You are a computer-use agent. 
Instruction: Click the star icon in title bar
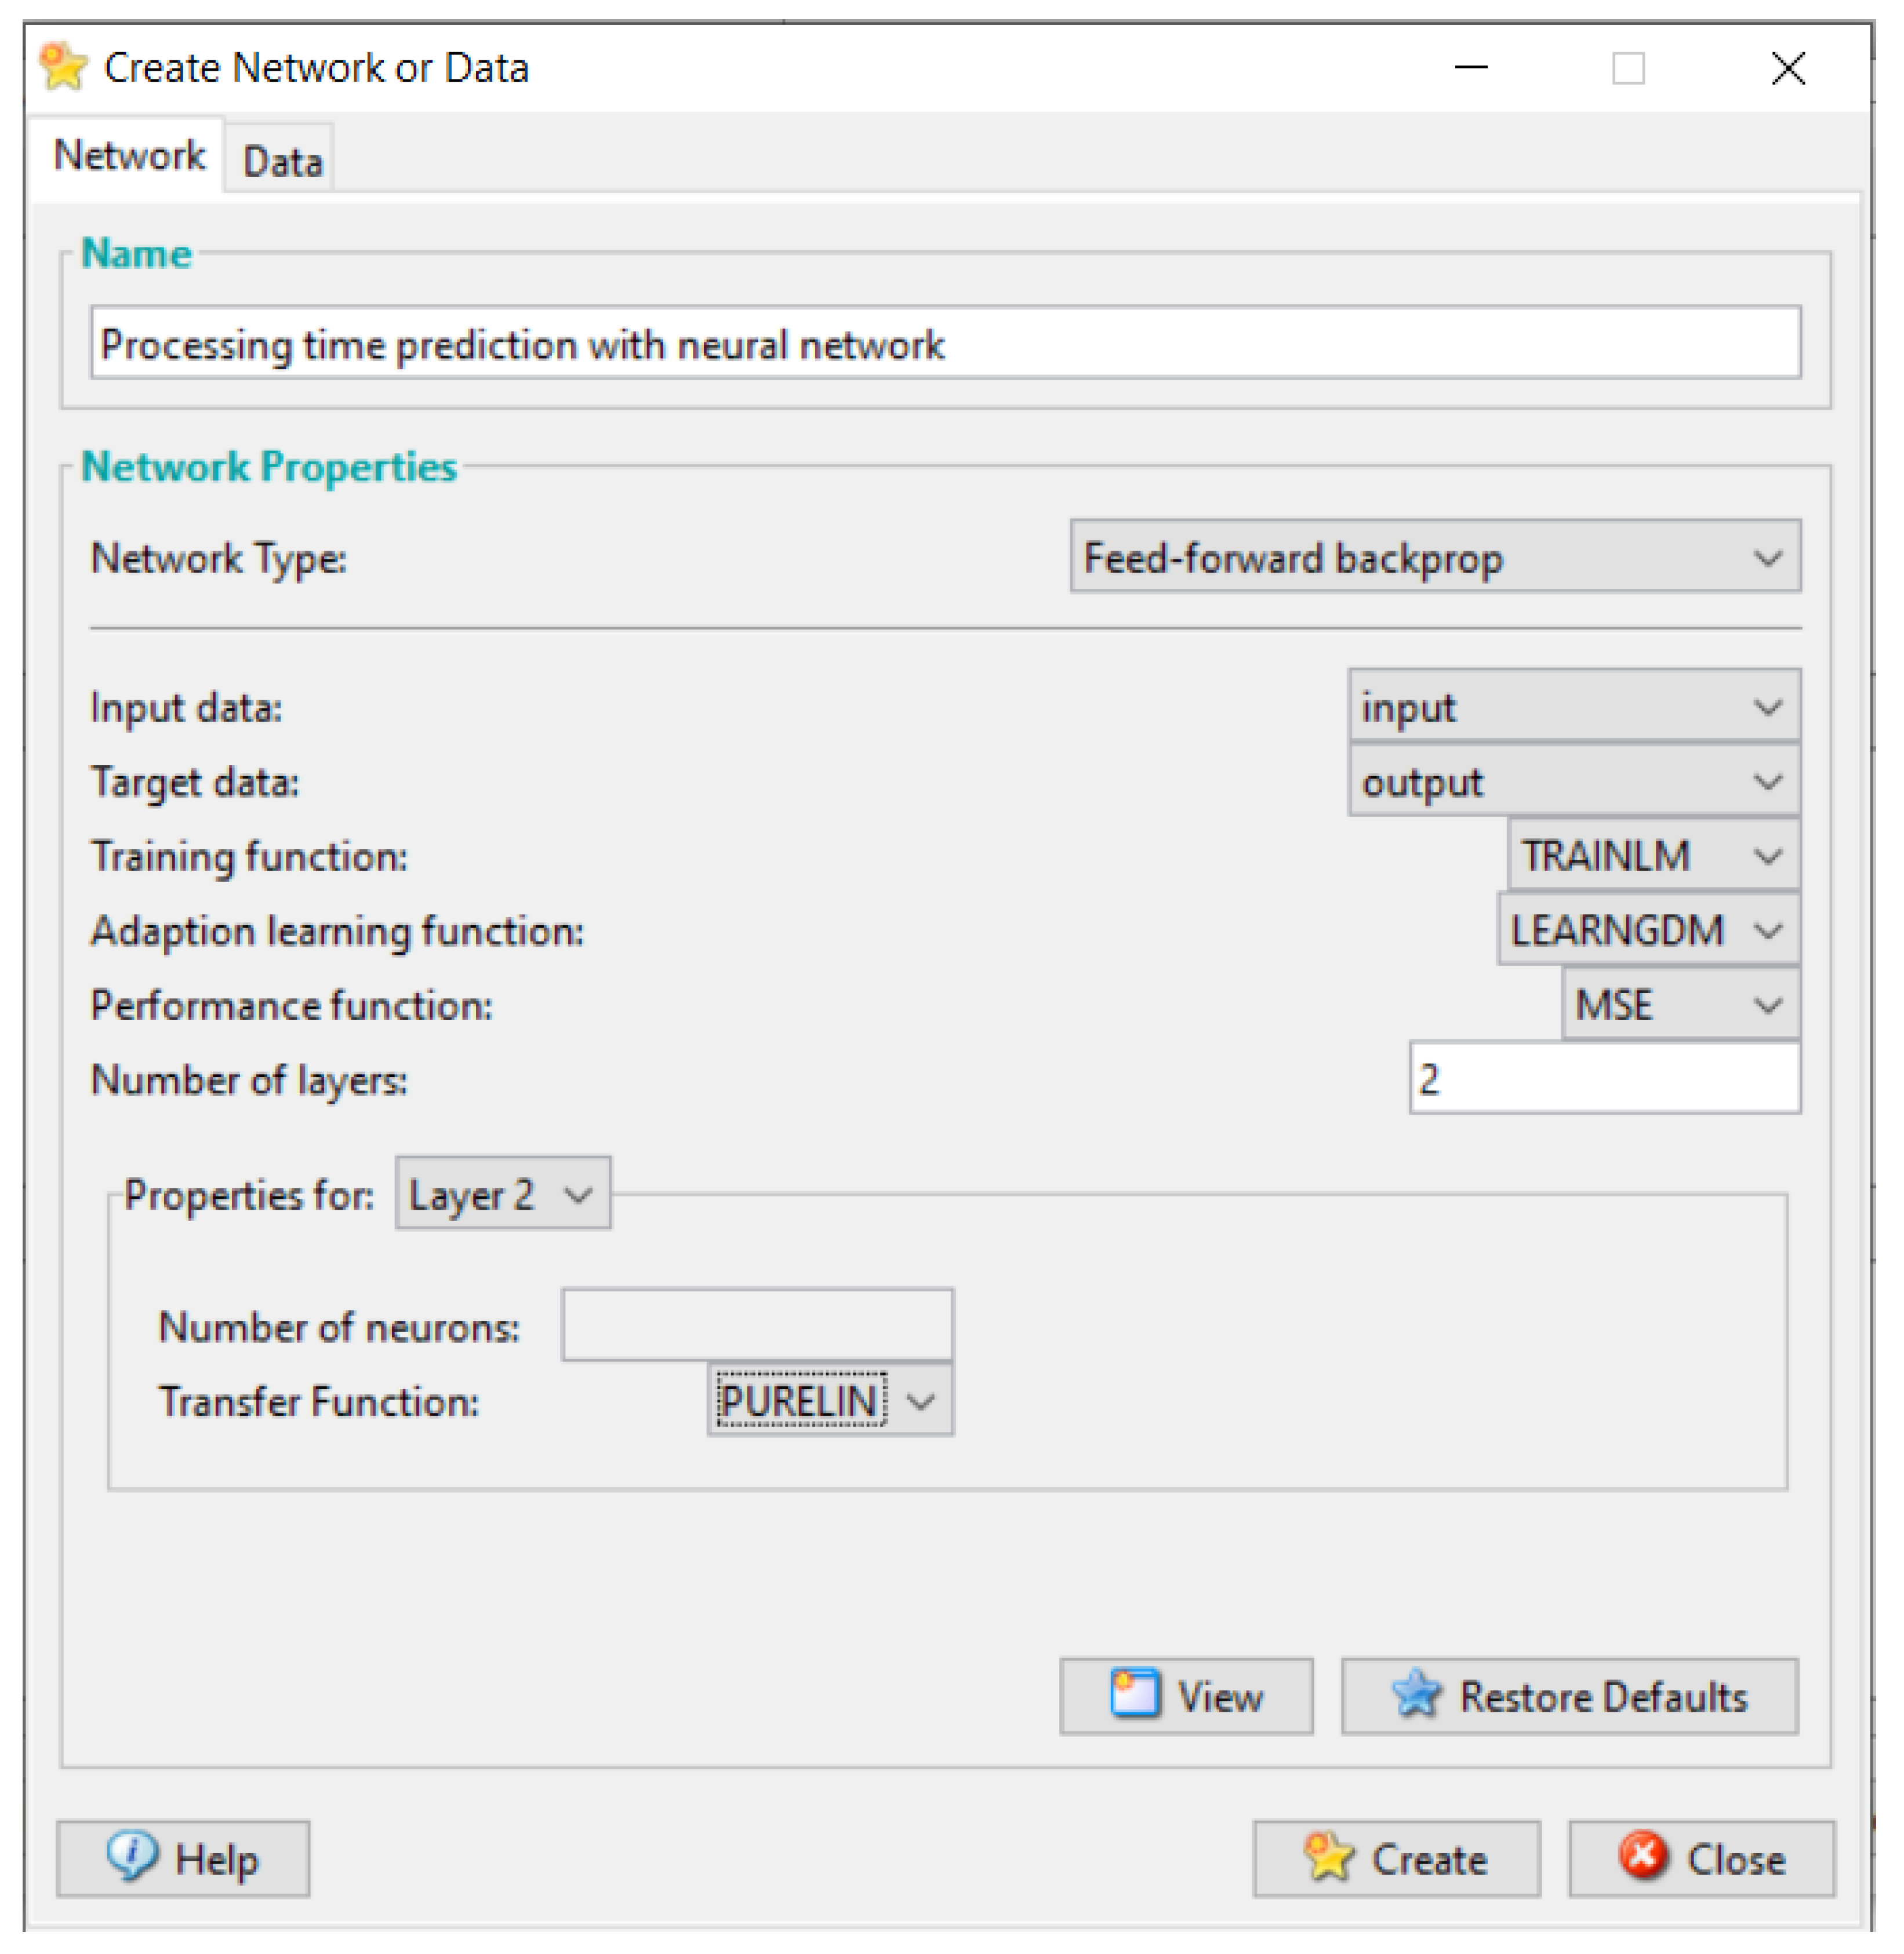click(64, 67)
